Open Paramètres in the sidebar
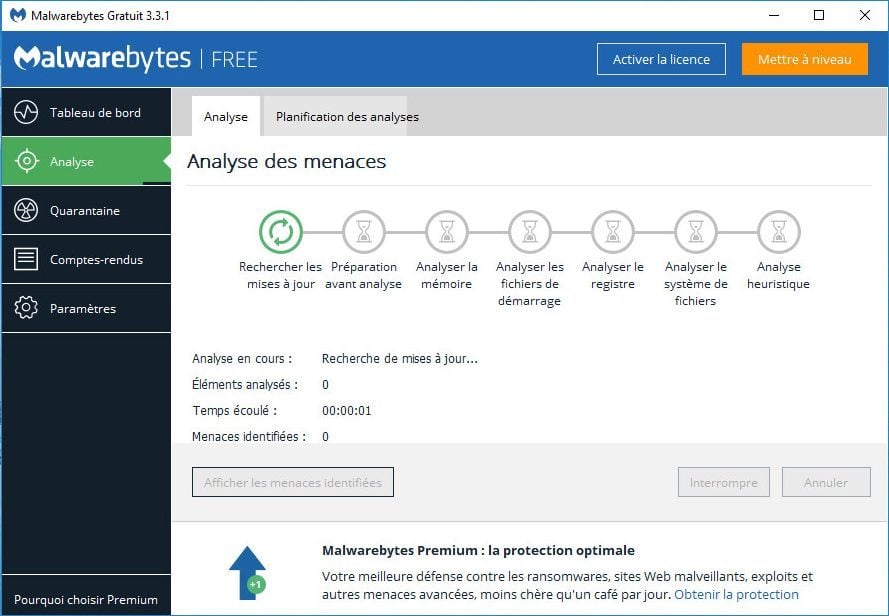The height and width of the screenshot is (616, 889). [86, 308]
